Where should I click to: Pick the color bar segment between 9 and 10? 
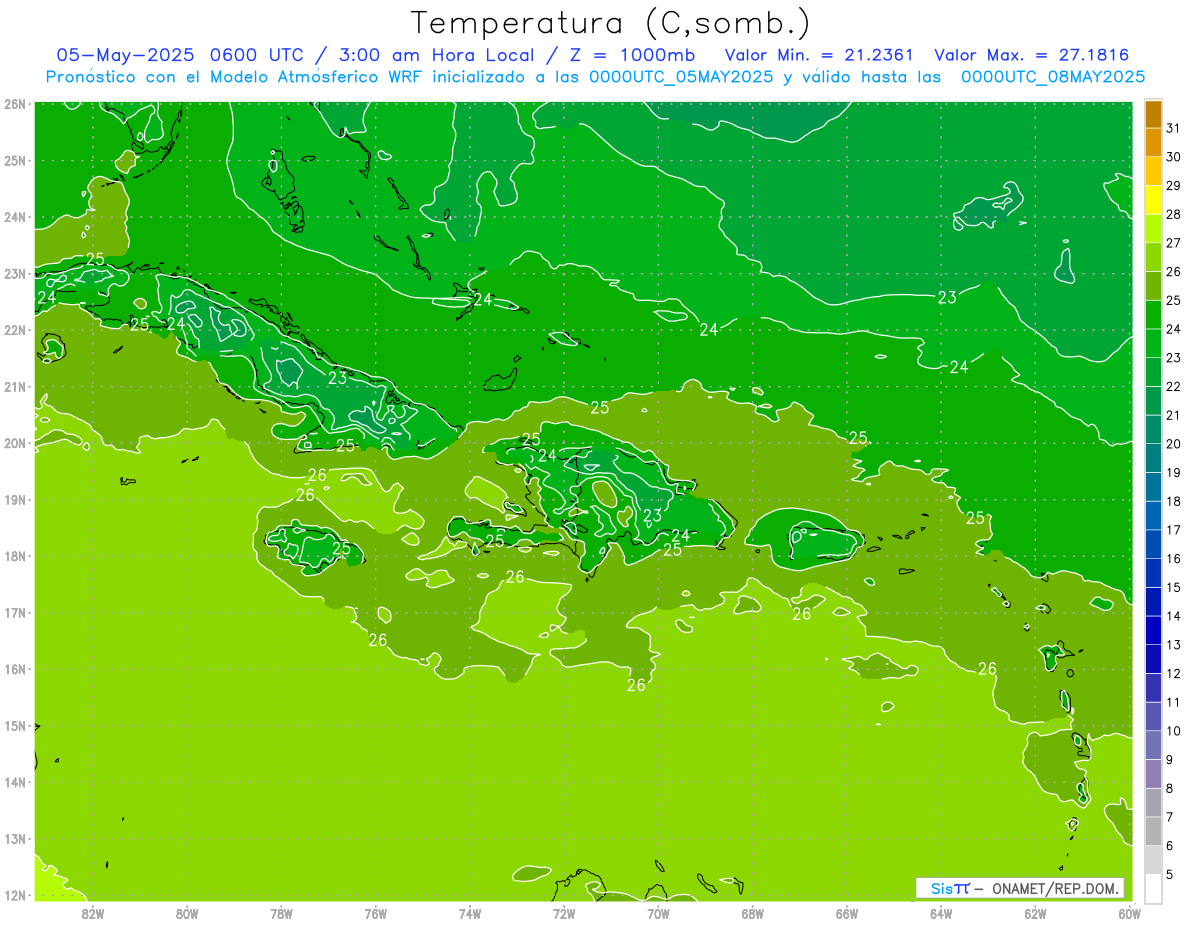click(1153, 745)
